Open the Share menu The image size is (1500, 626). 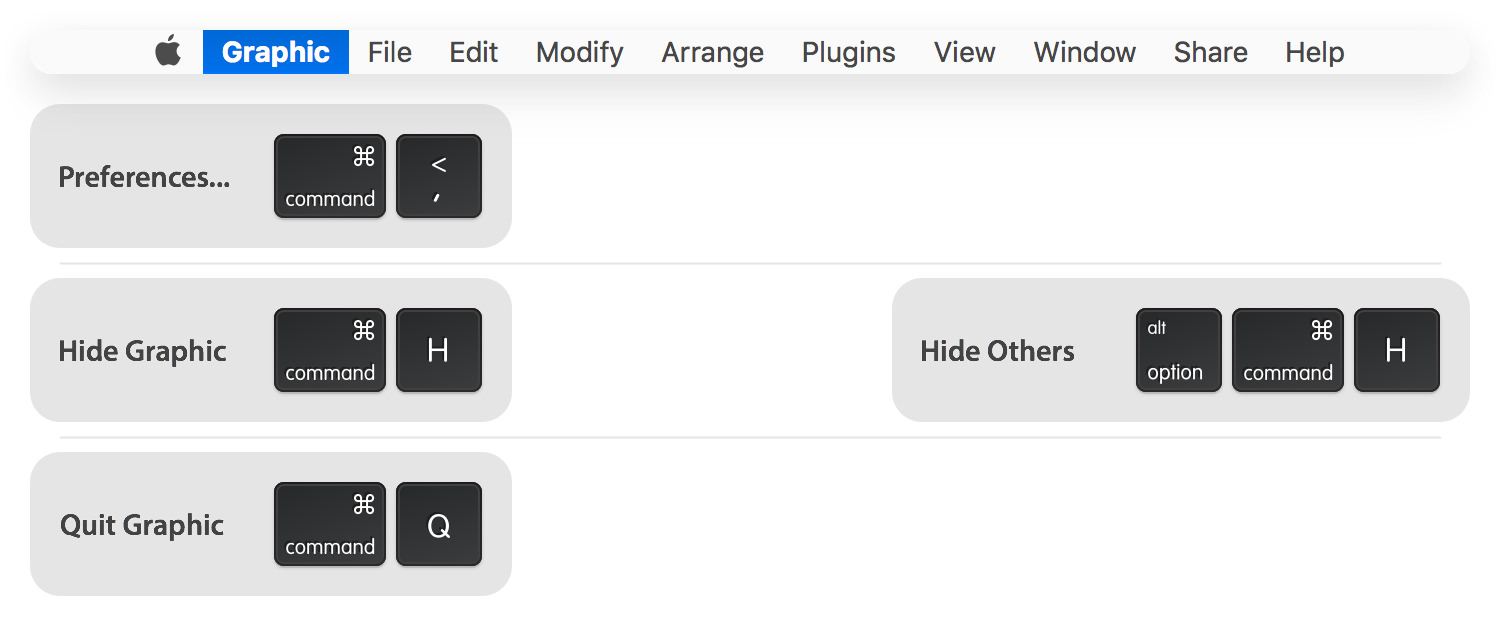pos(1211,52)
